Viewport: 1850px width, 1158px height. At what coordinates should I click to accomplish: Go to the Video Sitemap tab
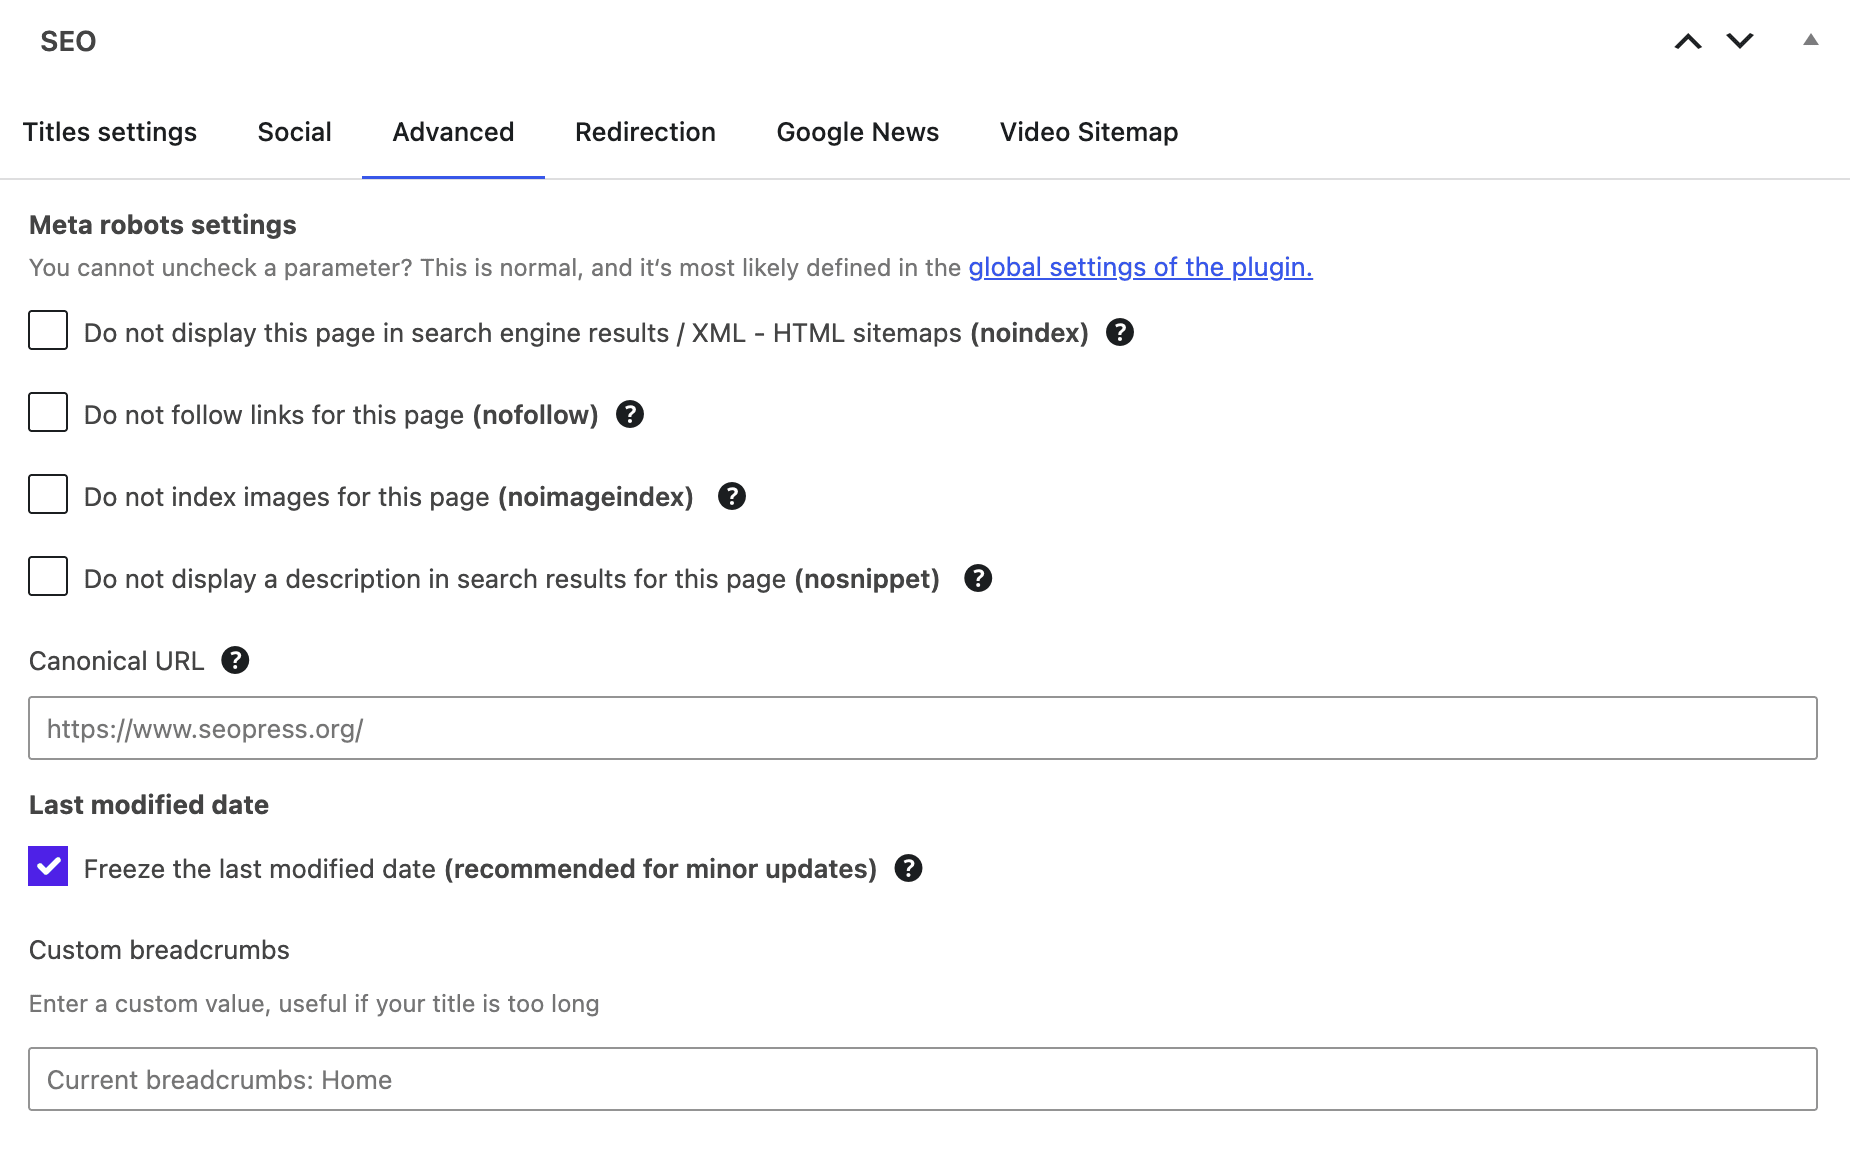point(1088,132)
